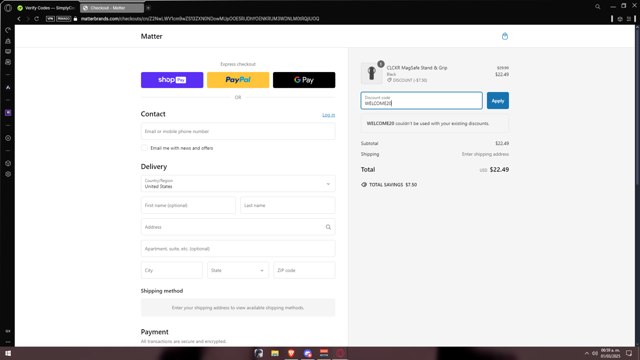This screenshot has width=640, height=360.
Task: Switch to the Verify Codes SimplyCodes tab
Action: point(47,8)
